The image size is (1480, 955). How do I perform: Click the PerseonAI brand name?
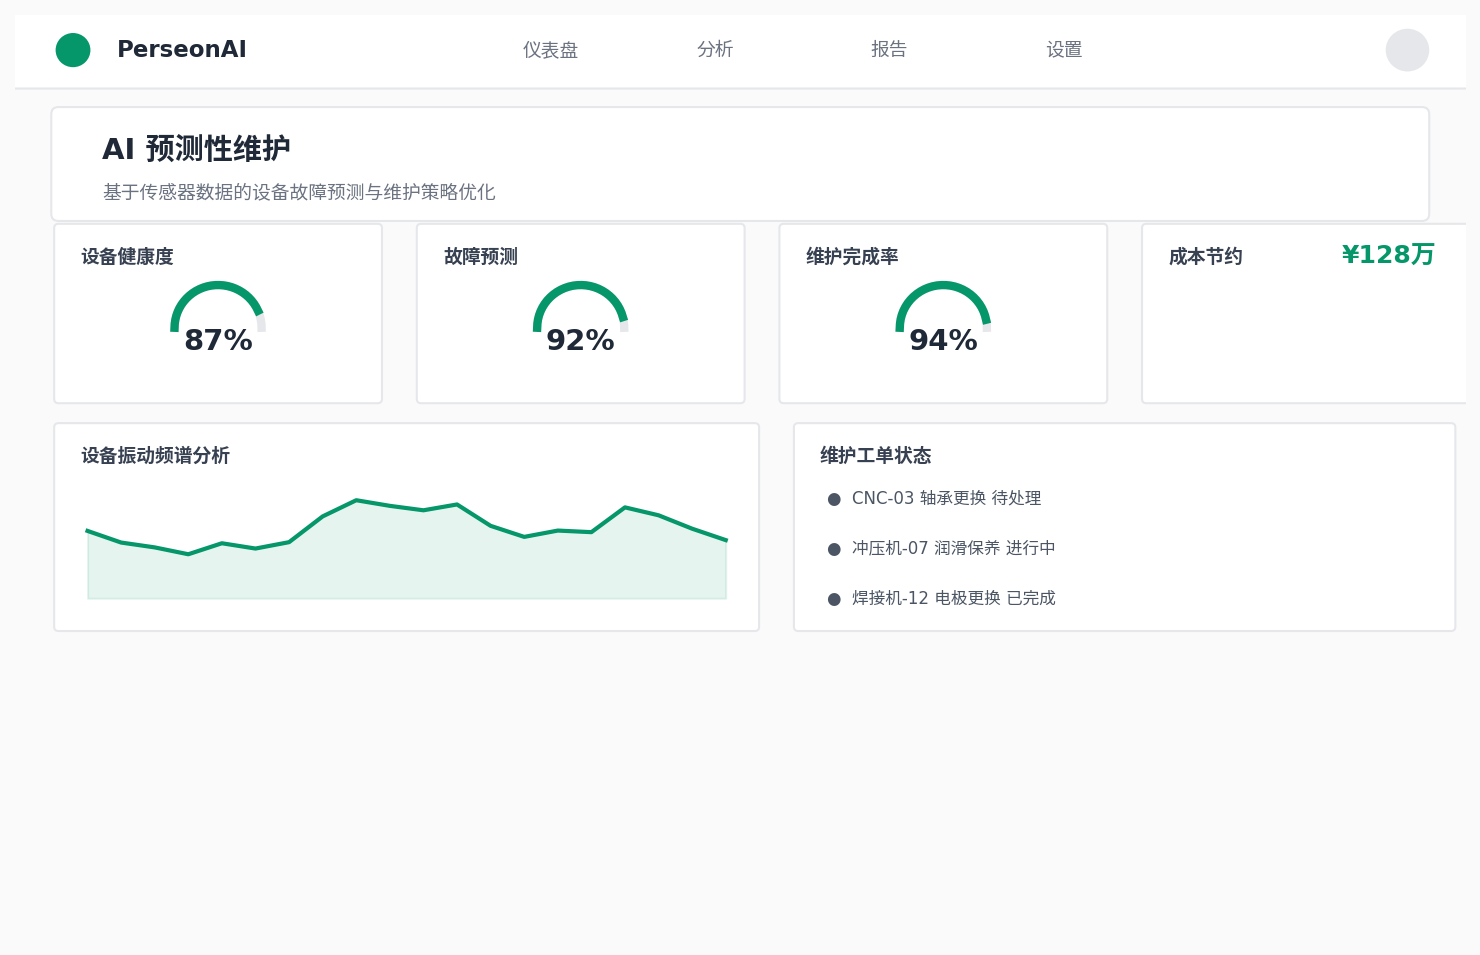pyautogui.click(x=182, y=49)
